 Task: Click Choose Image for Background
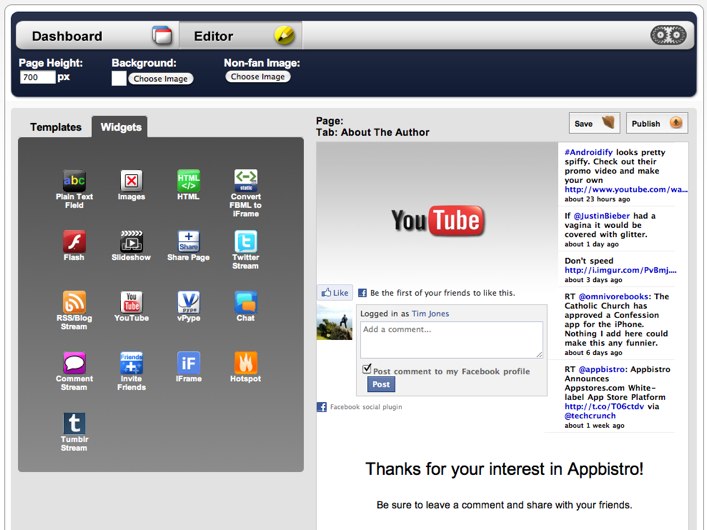coord(161,78)
